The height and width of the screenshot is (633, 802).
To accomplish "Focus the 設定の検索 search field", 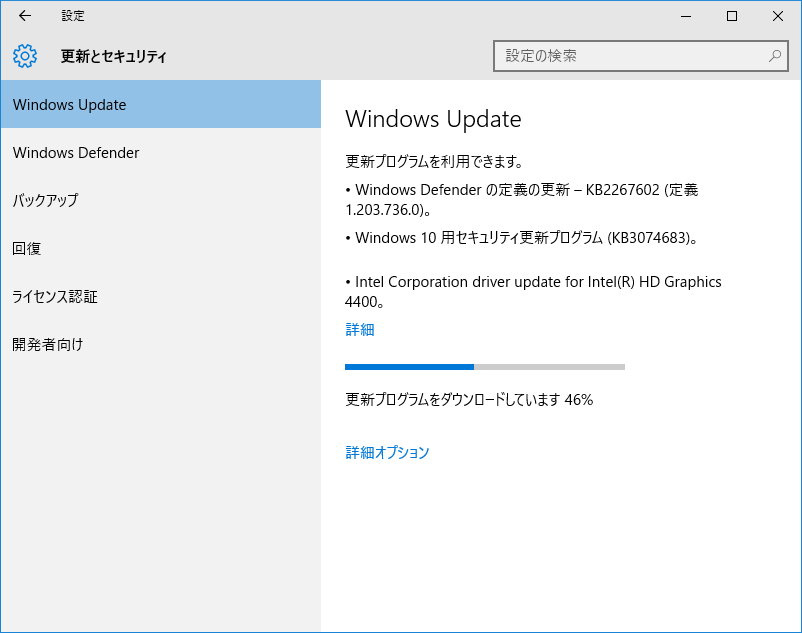I will 640,56.
